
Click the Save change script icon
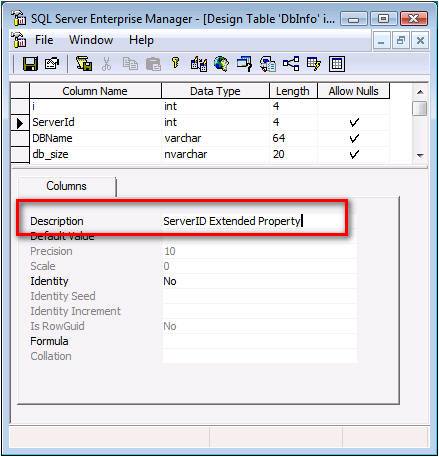84,63
